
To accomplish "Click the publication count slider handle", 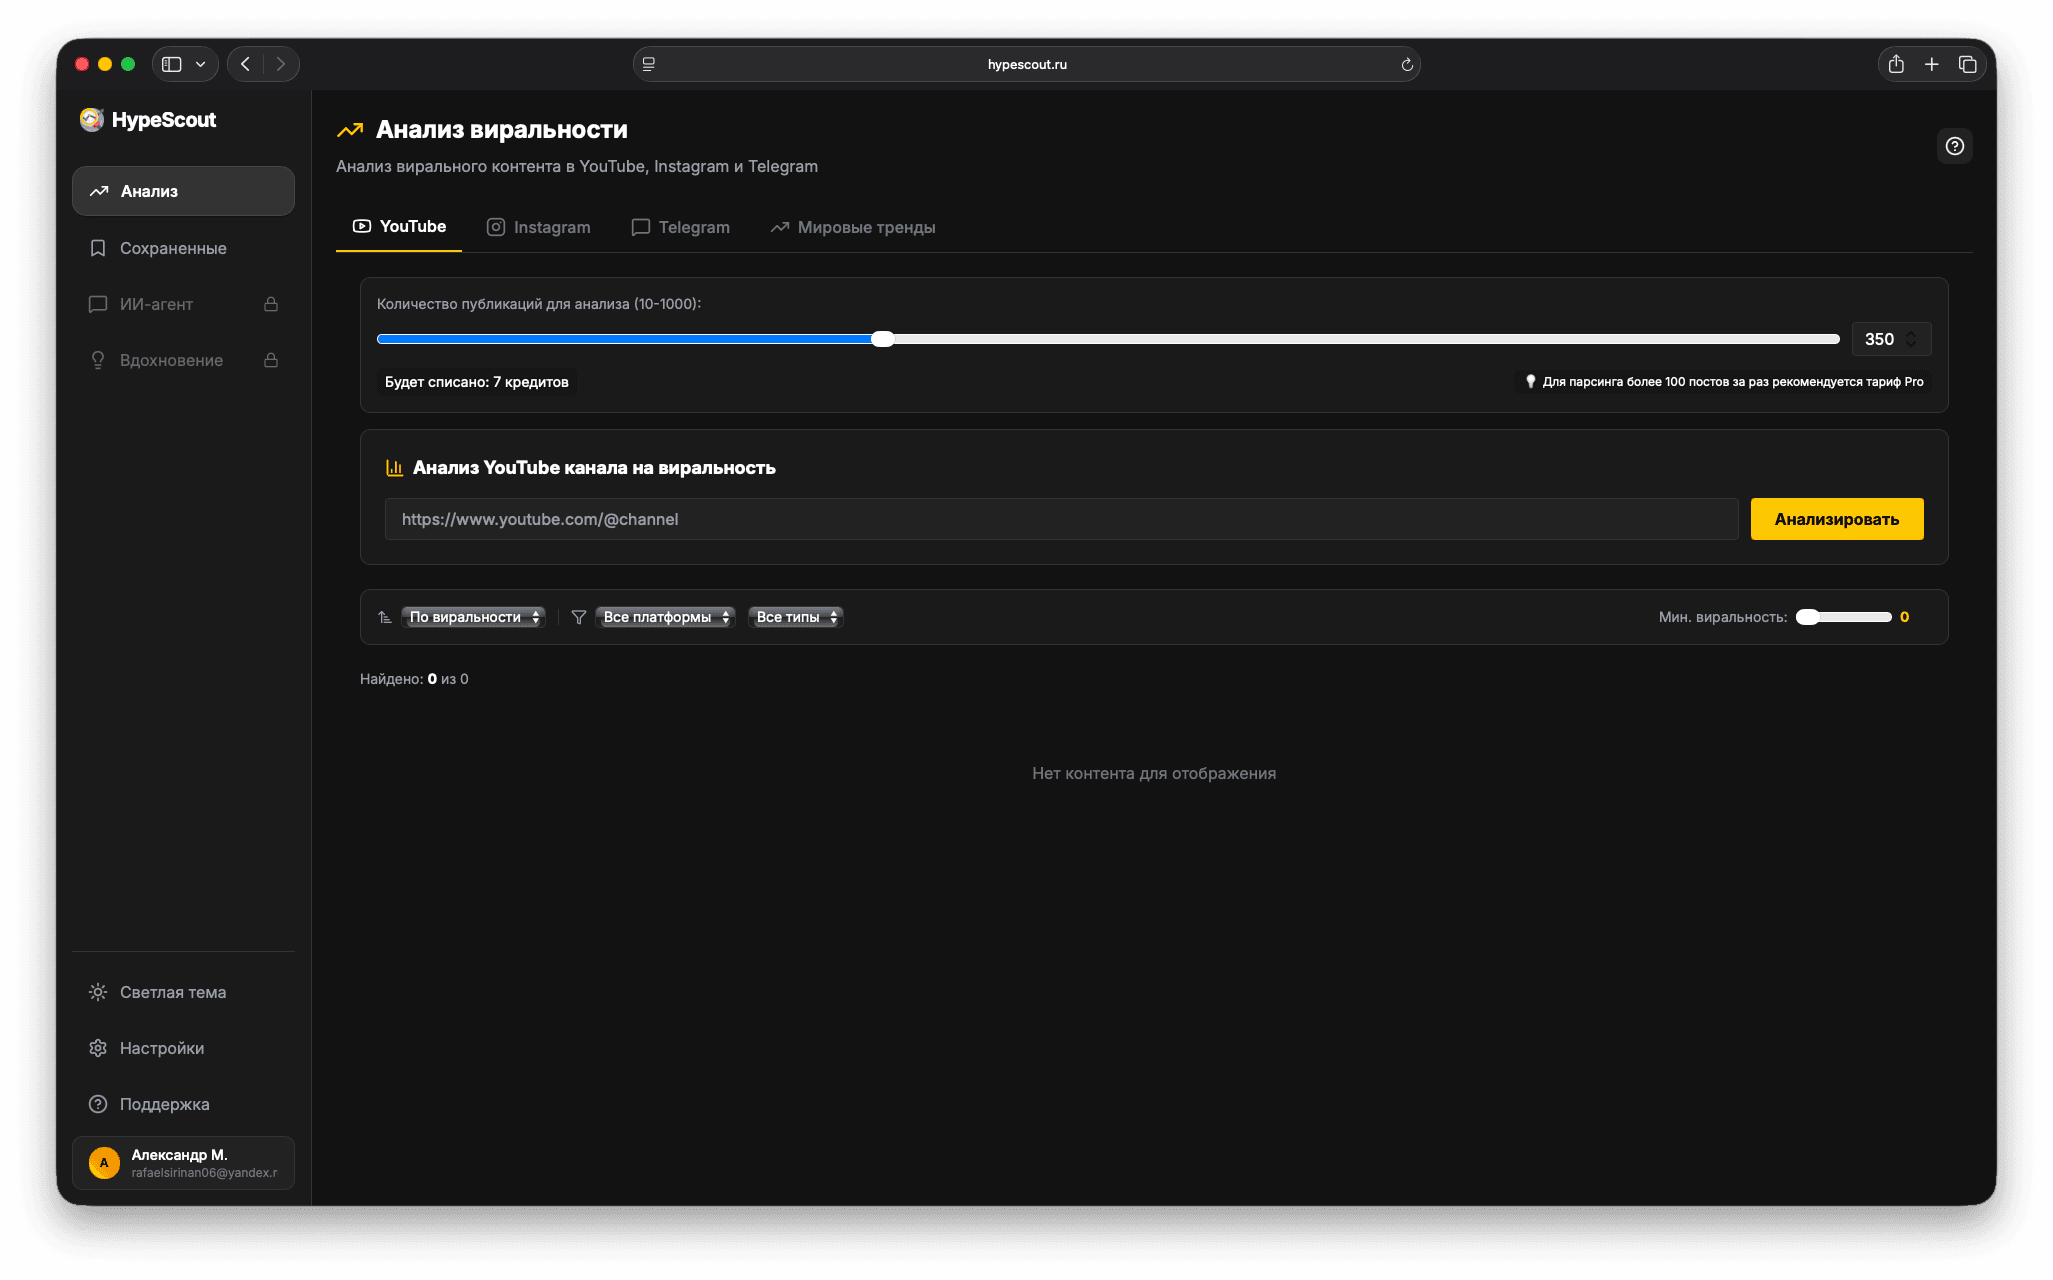I will coord(883,339).
